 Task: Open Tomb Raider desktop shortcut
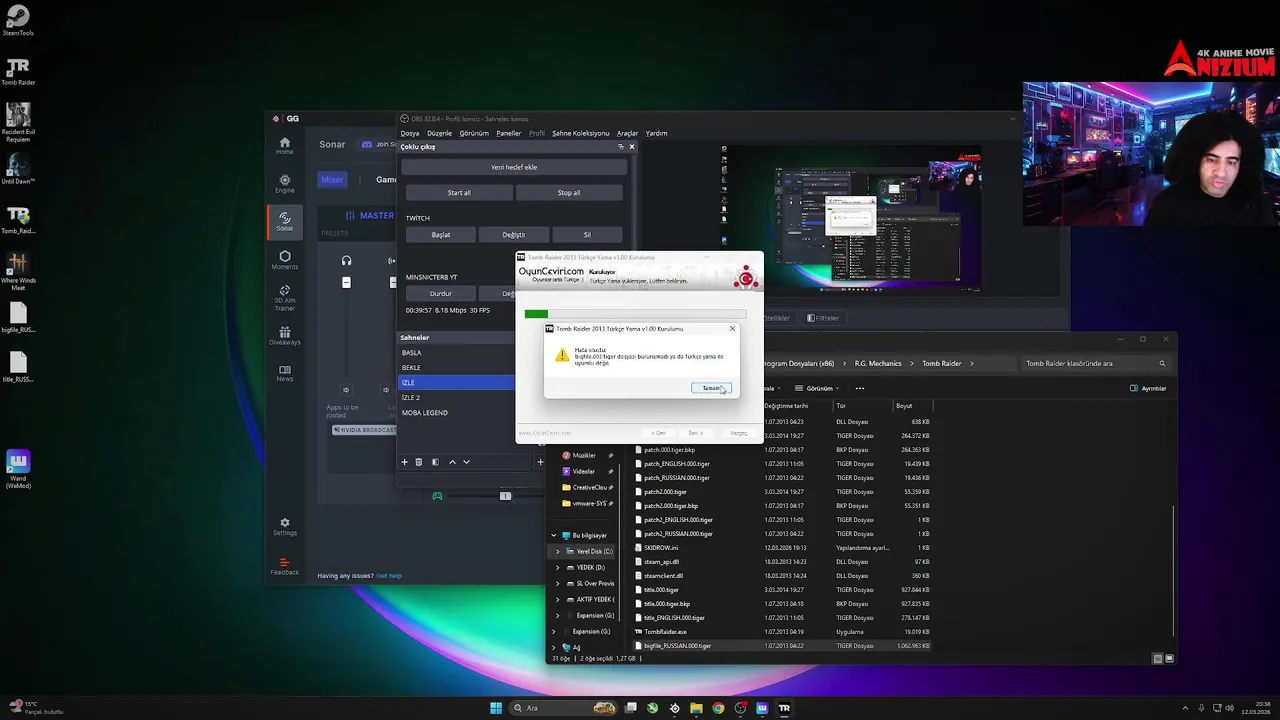coord(18,71)
